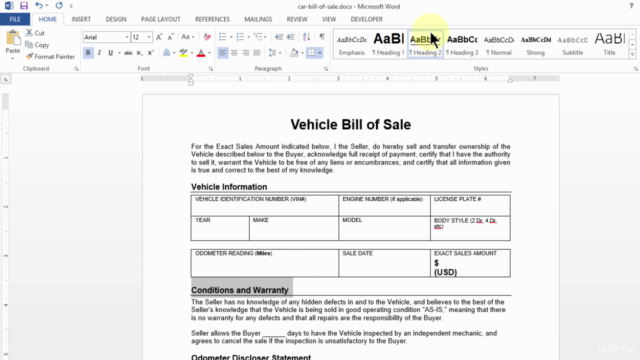Expand the Clipboard pane launcher
Viewport: 640px width, 360px height.
coord(76,69)
